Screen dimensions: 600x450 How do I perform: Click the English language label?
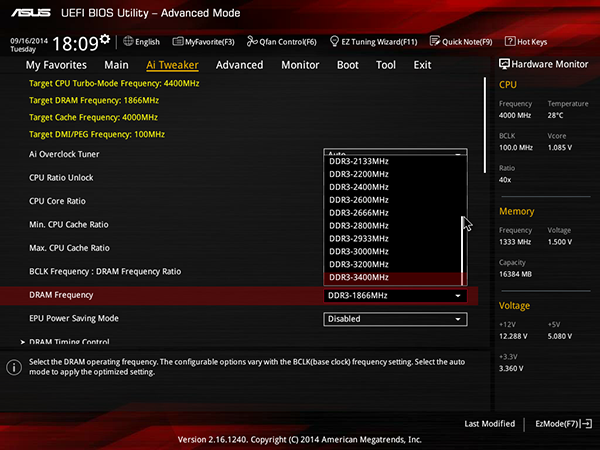click(x=147, y=42)
